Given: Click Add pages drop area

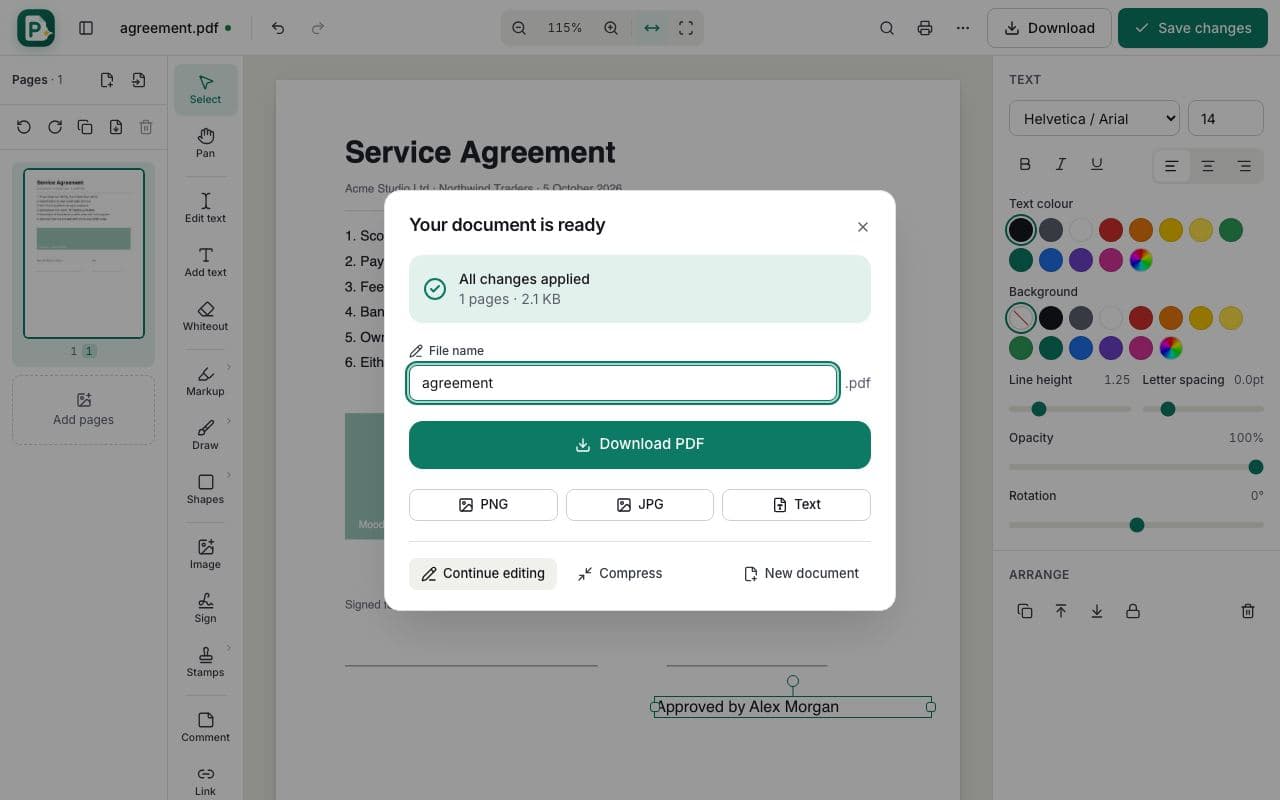Looking at the screenshot, I should tap(83, 410).
